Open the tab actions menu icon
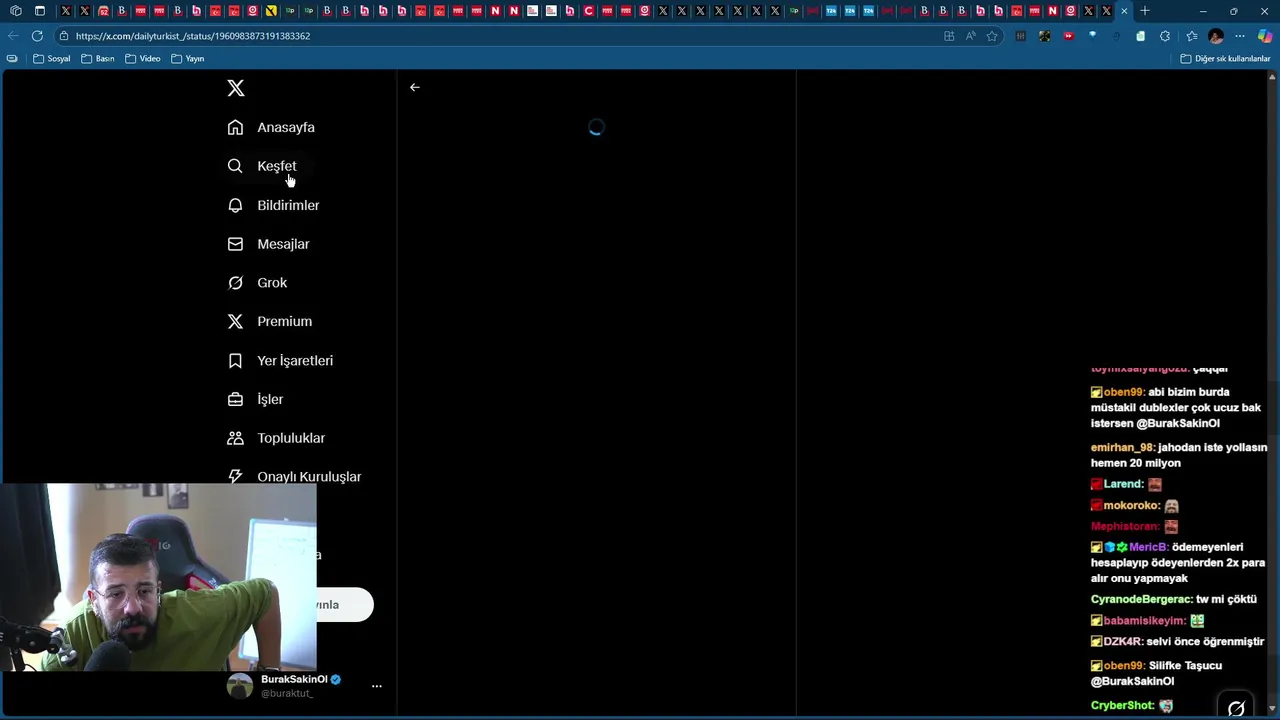Screen dimensions: 1280x720 click(x=40, y=11)
